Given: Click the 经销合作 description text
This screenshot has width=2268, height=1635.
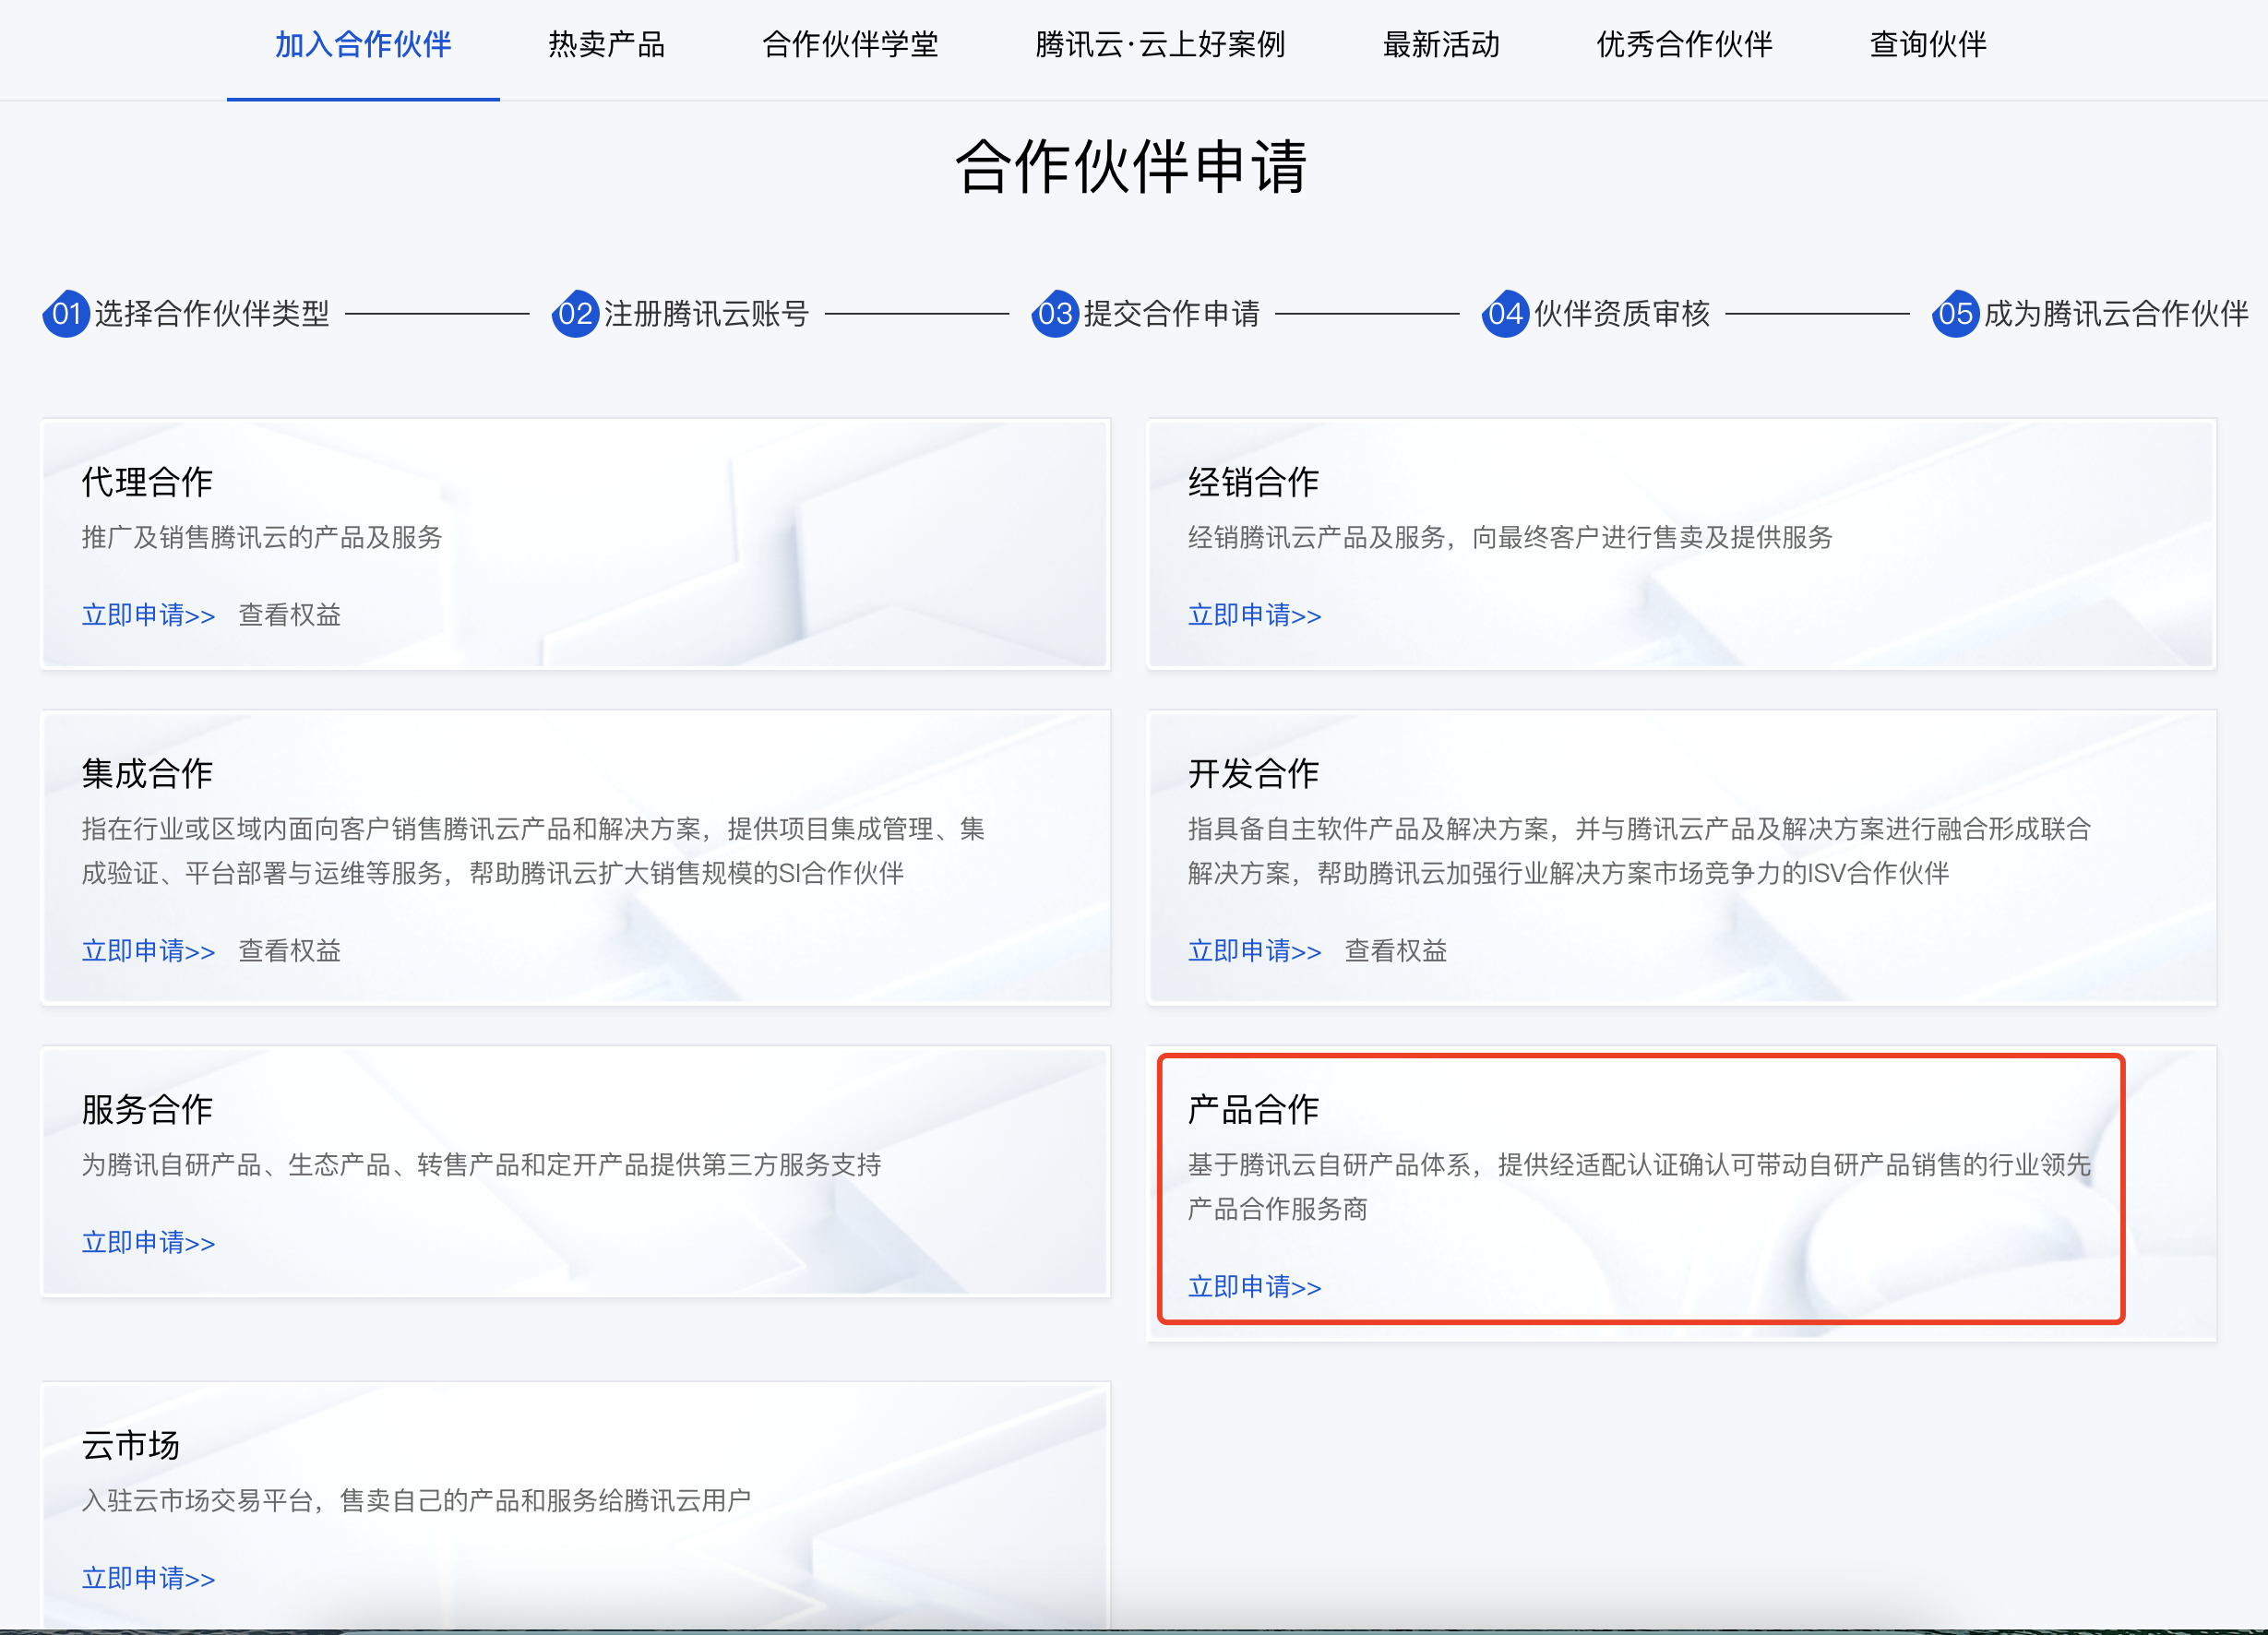Looking at the screenshot, I should point(1510,538).
